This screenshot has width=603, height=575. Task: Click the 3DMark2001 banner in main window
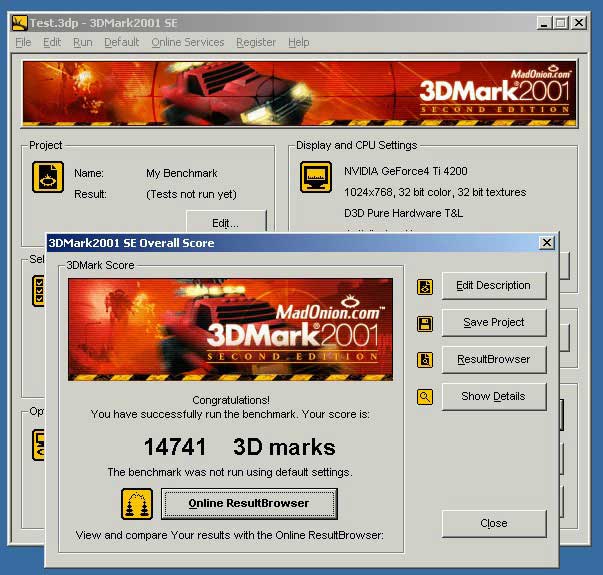300,94
